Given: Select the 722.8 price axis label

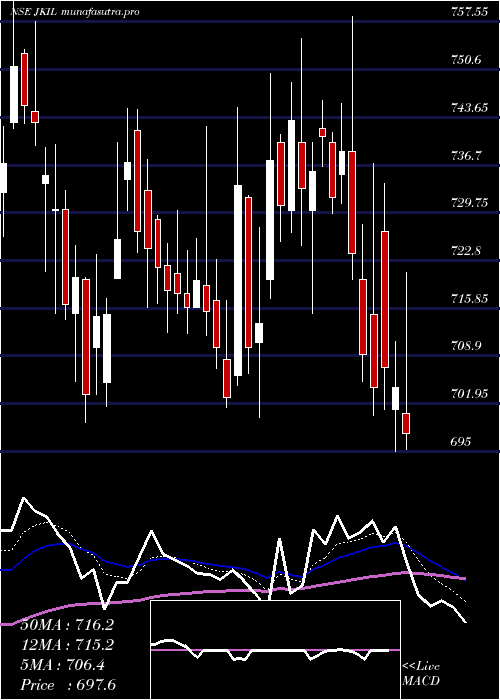Looking at the screenshot, I should [x=465, y=250].
